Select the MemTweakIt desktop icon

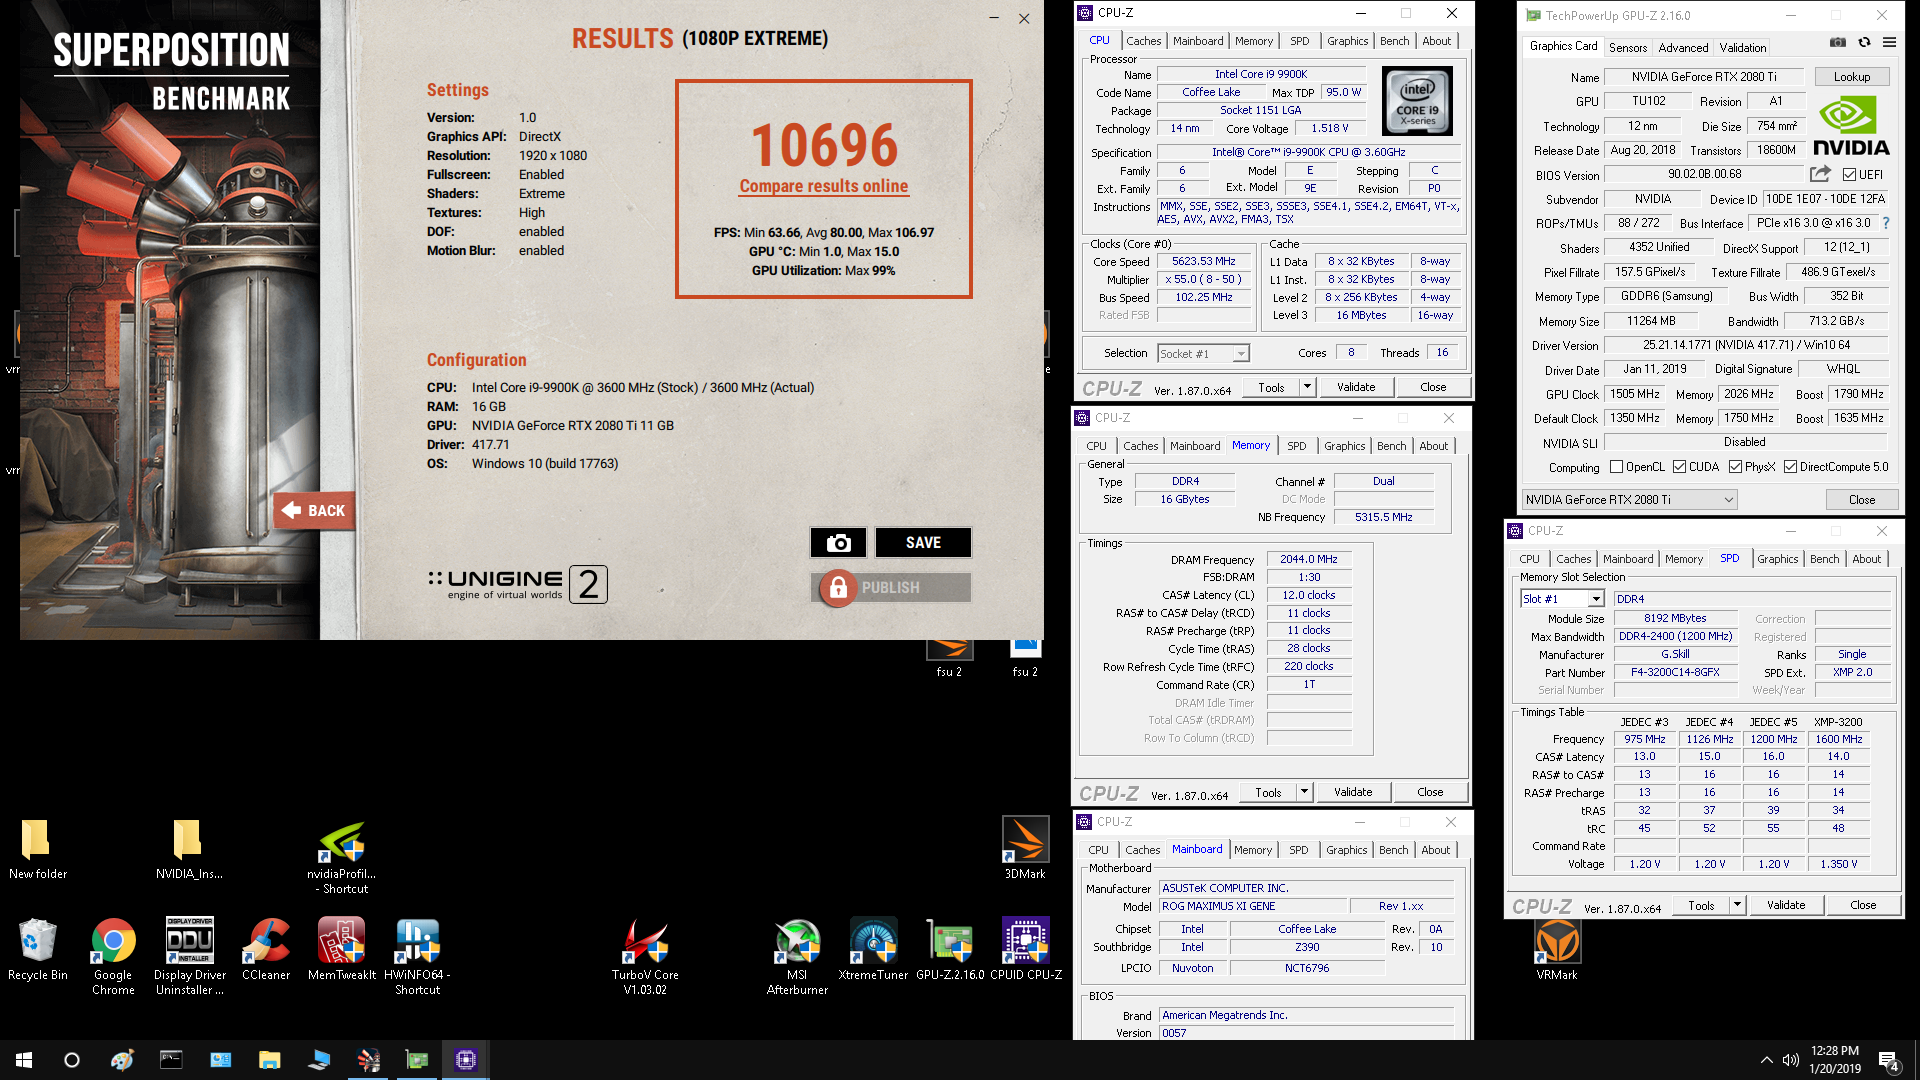[342, 950]
